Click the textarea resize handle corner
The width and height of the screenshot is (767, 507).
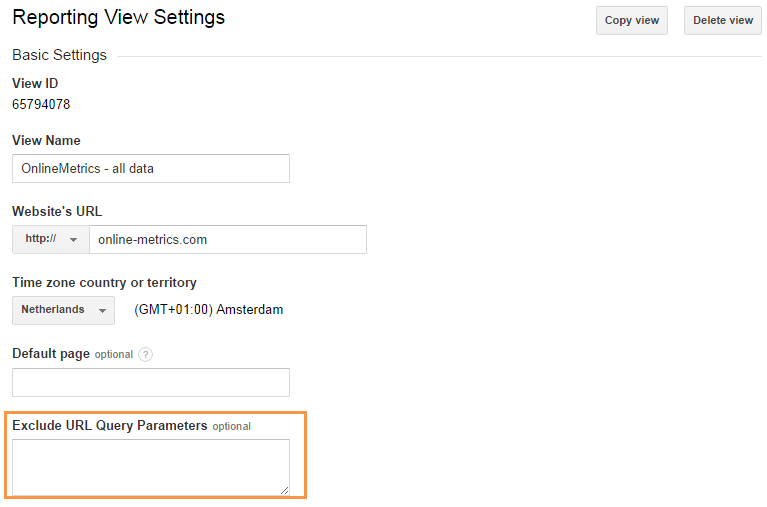[285, 490]
